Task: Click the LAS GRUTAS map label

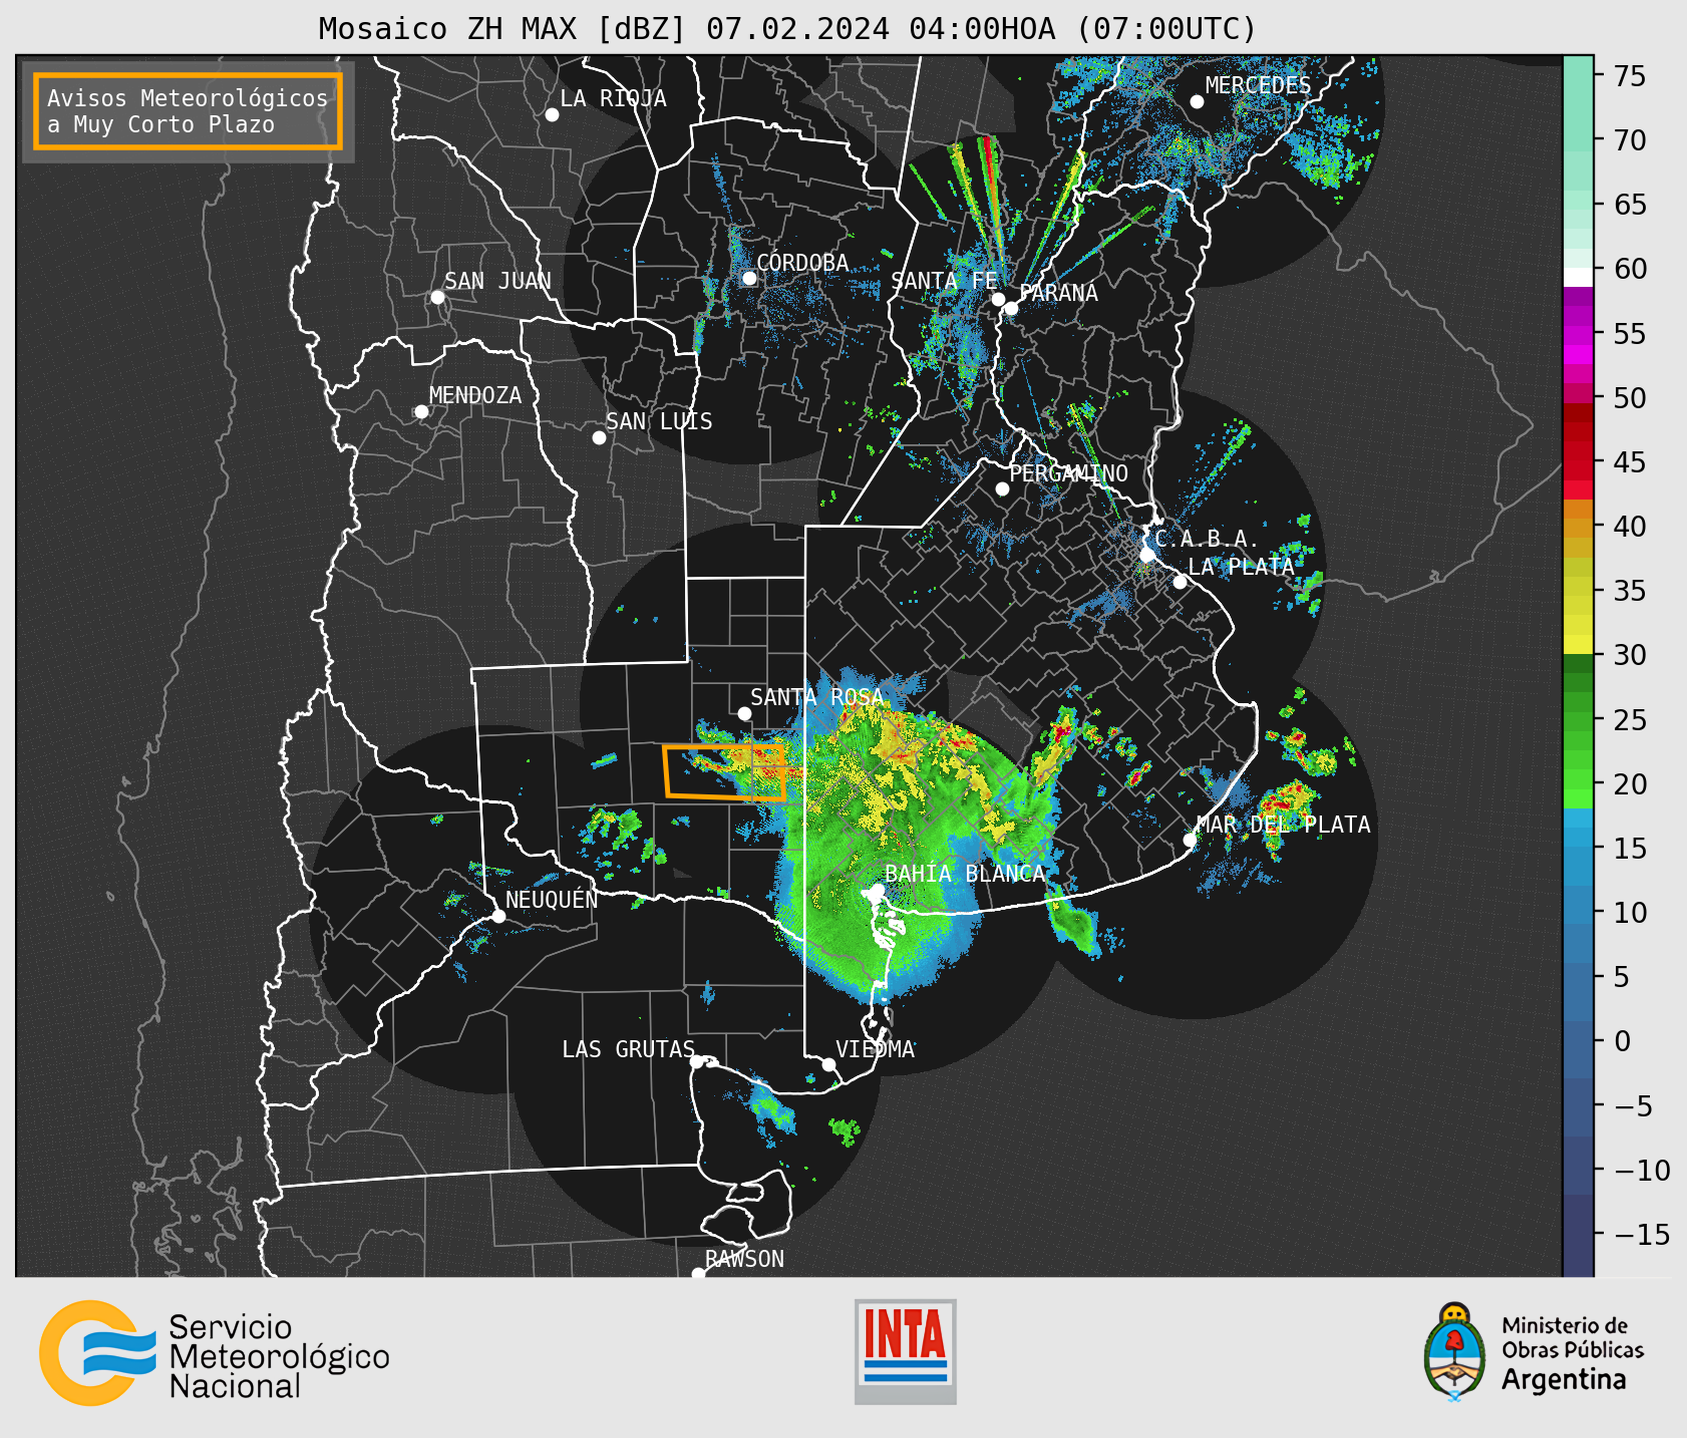Action: point(628,1049)
